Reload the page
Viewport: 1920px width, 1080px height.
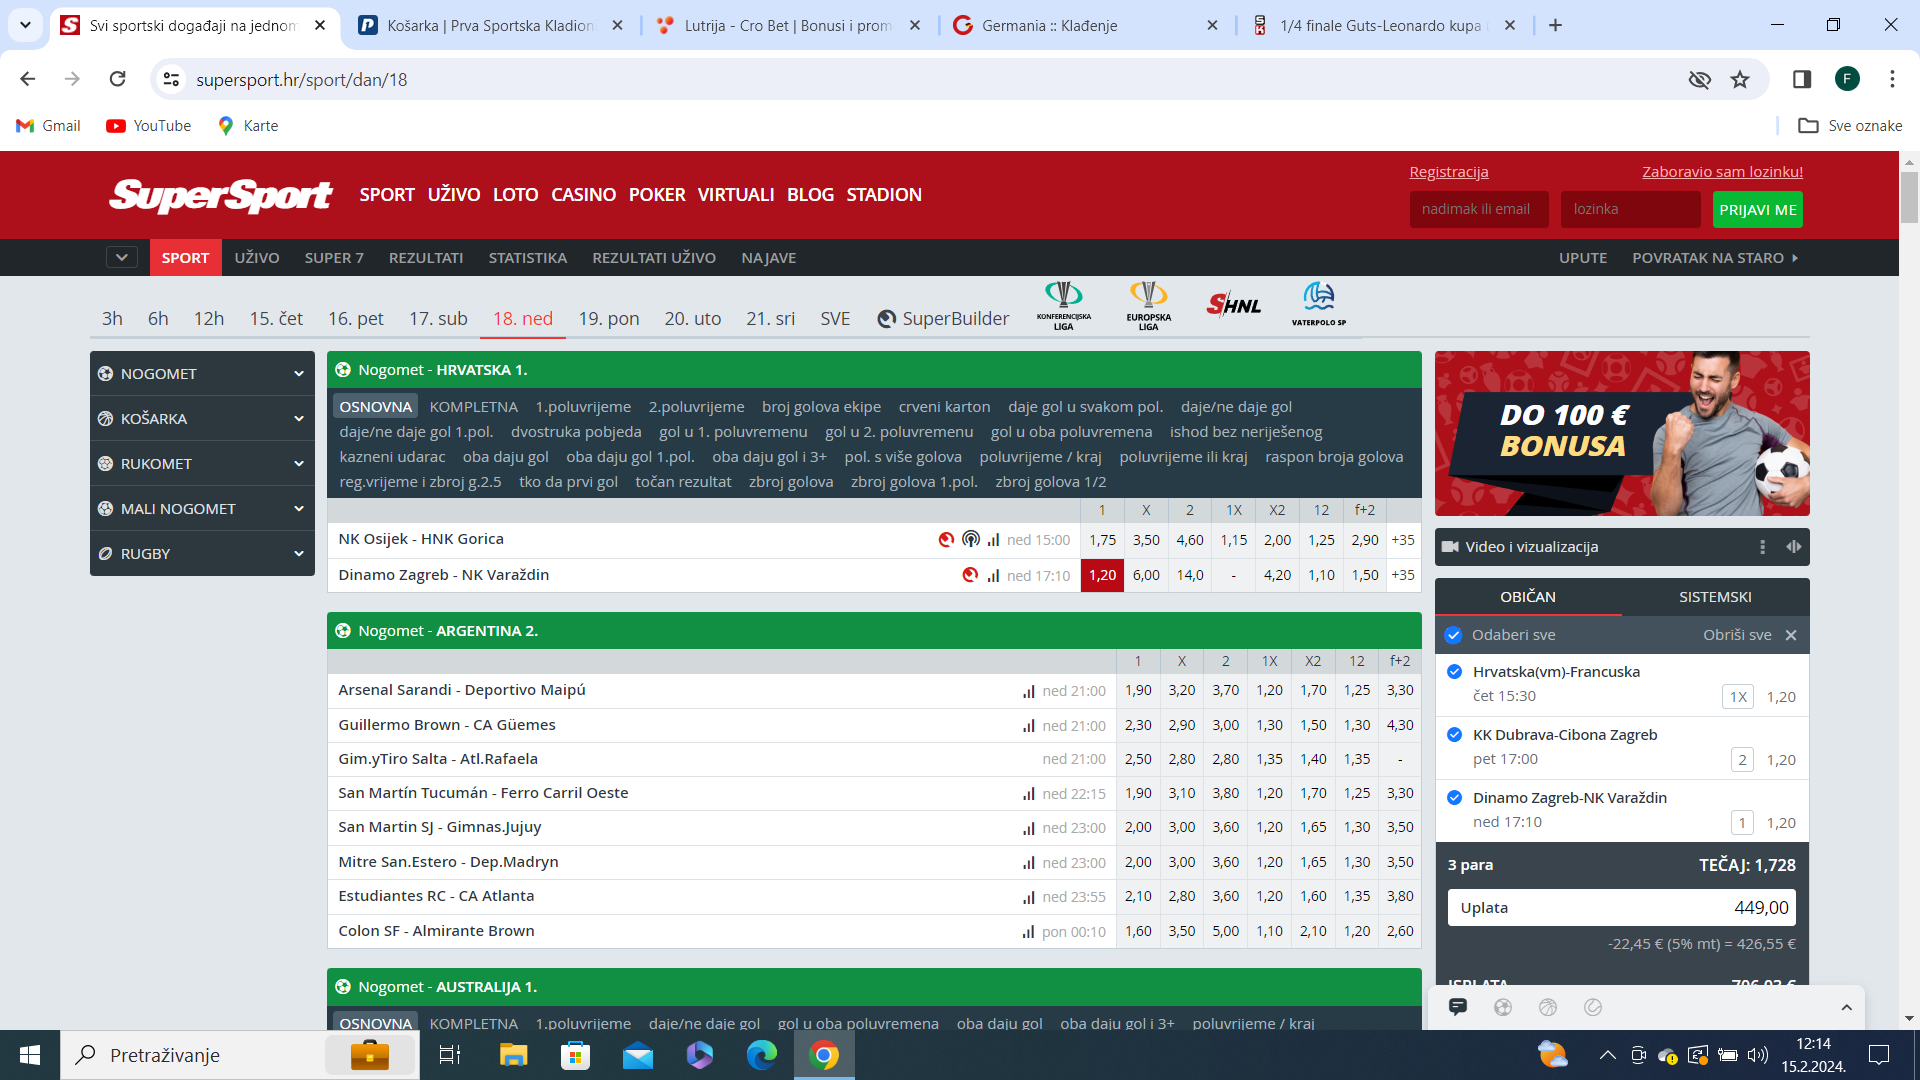(117, 79)
